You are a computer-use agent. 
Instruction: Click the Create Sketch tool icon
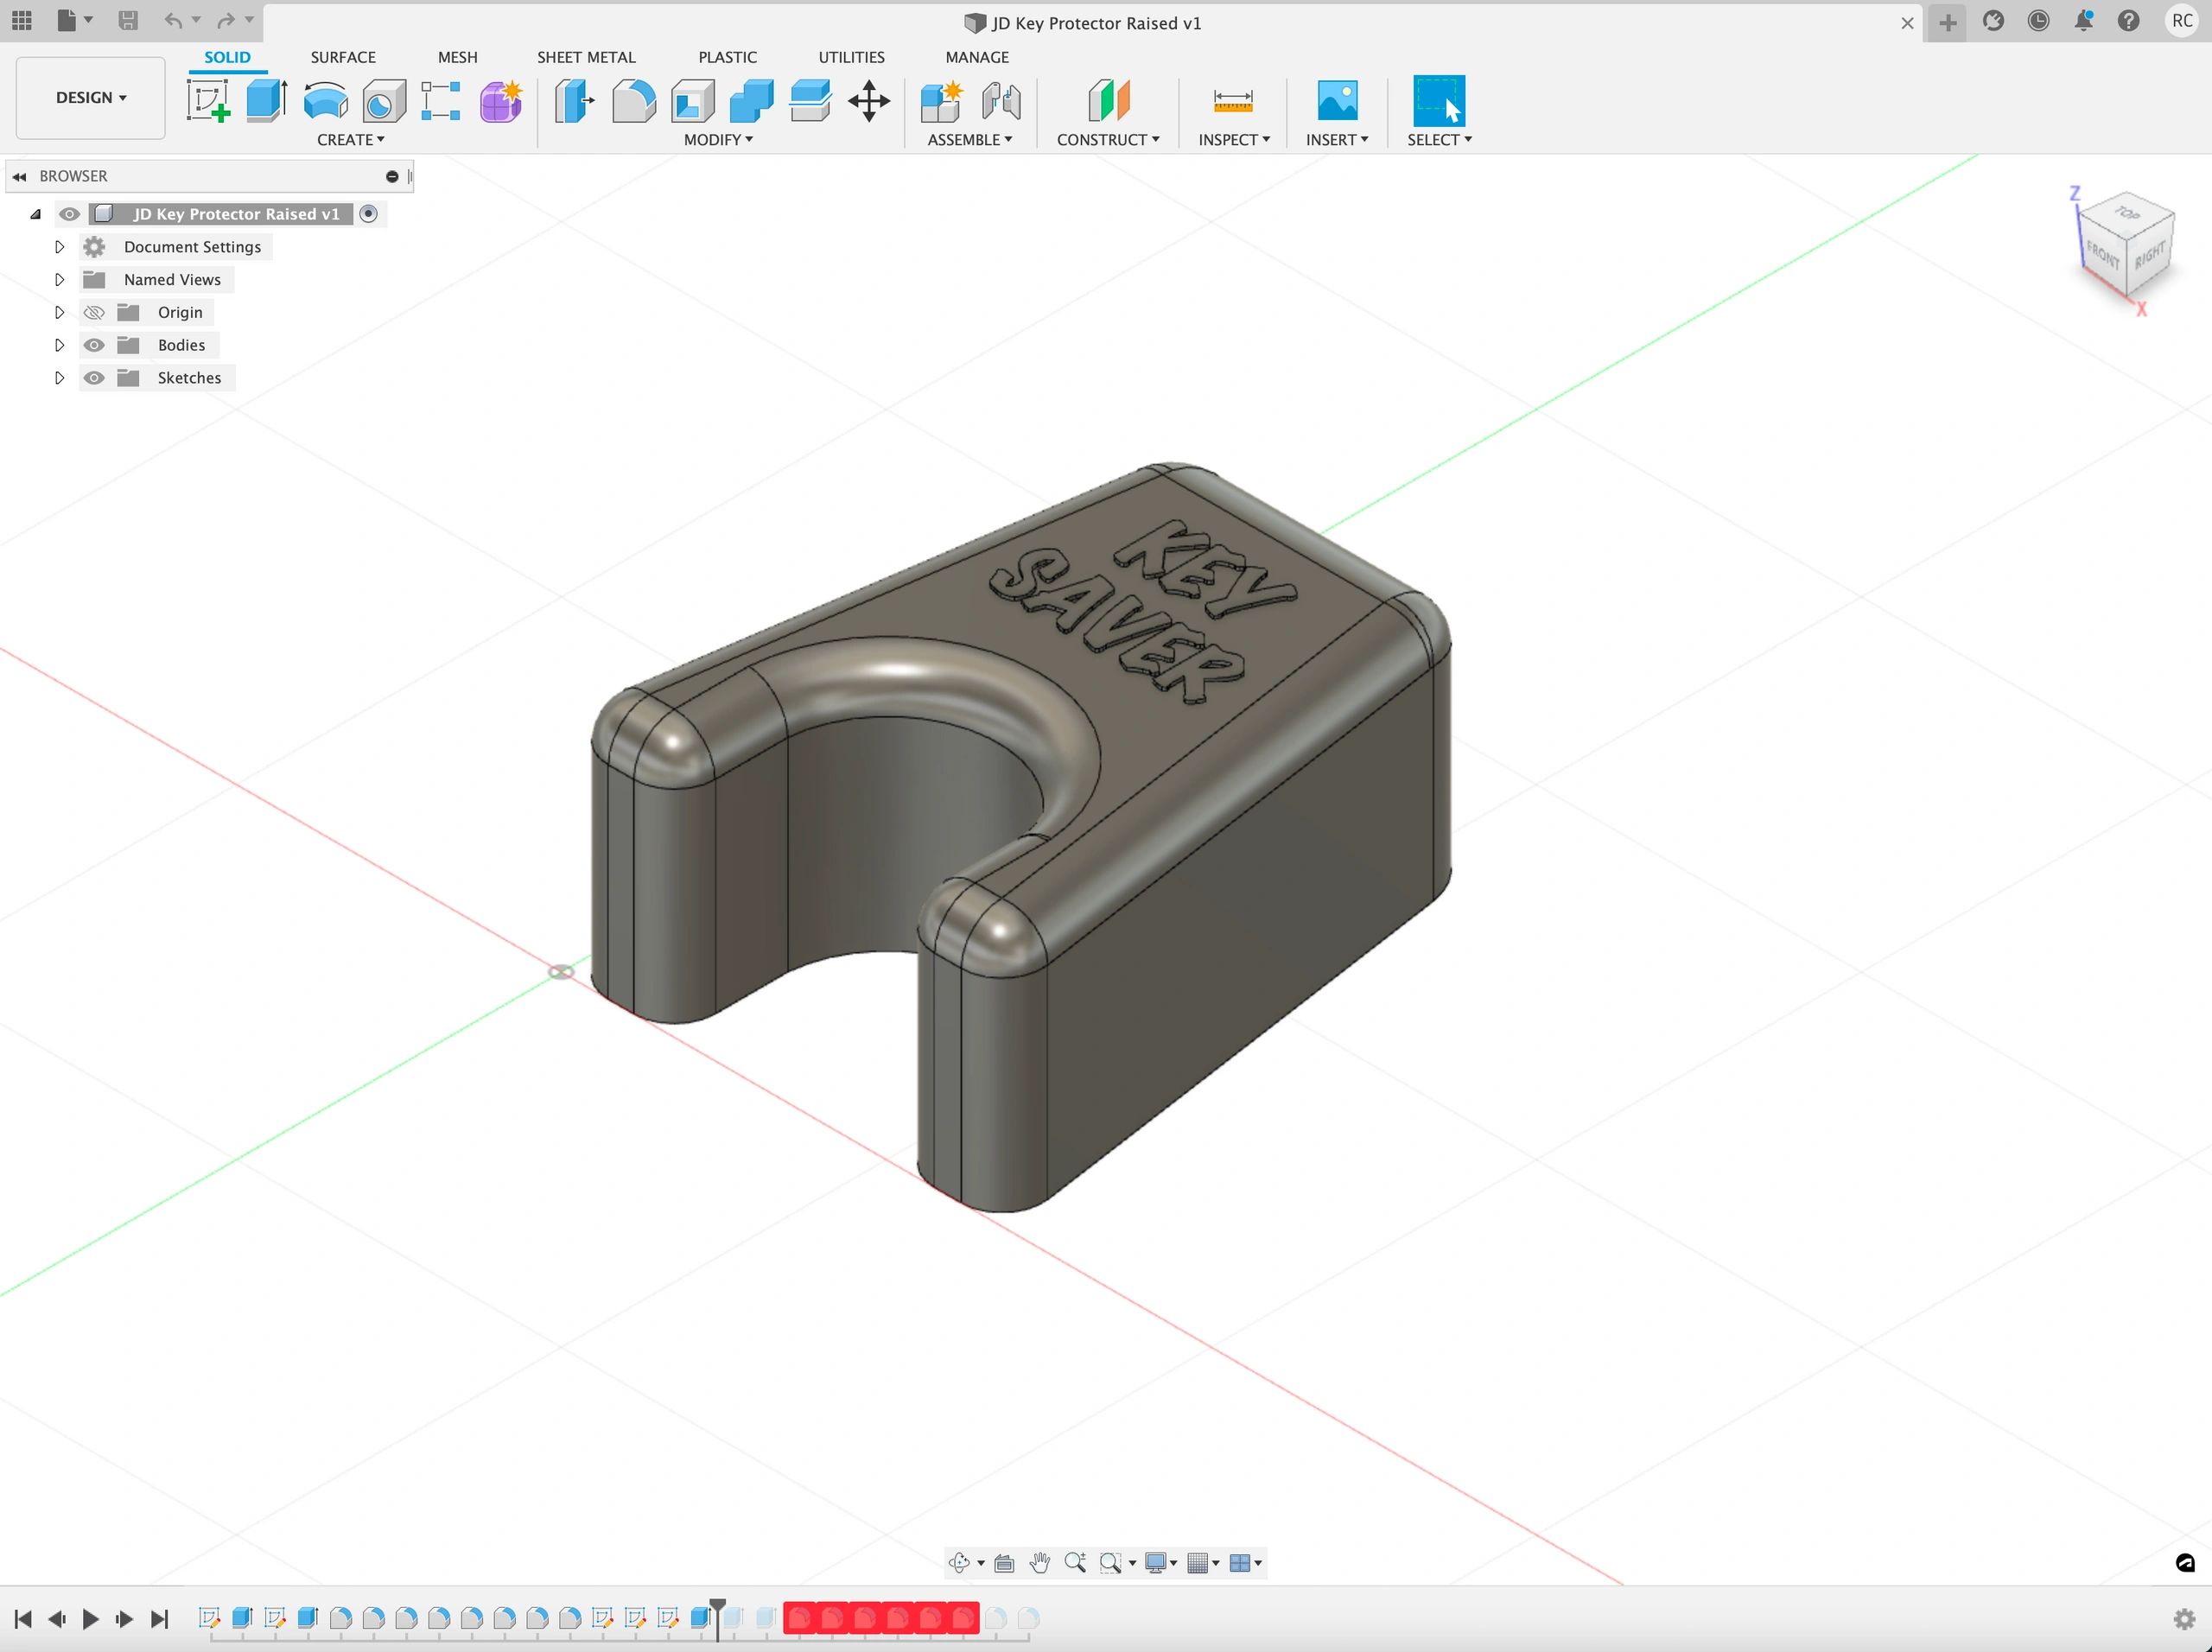pos(209,101)
